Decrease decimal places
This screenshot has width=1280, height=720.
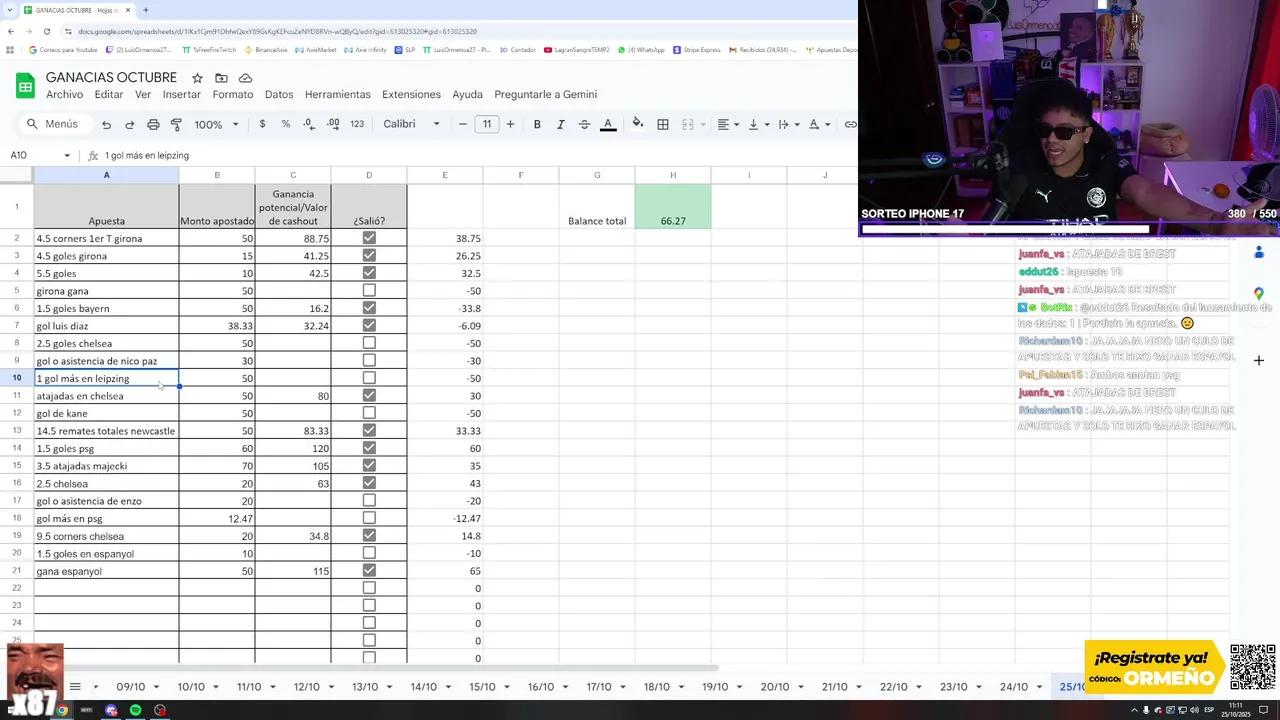(309, 124)
